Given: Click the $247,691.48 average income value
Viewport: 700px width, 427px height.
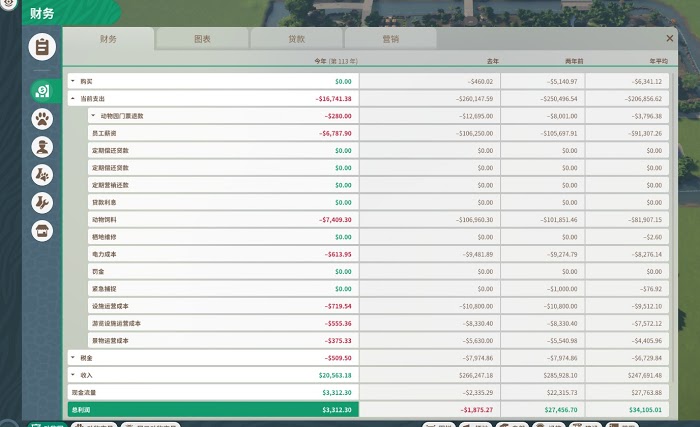Looking at the screenshot, I should click(x=645, y=375).
